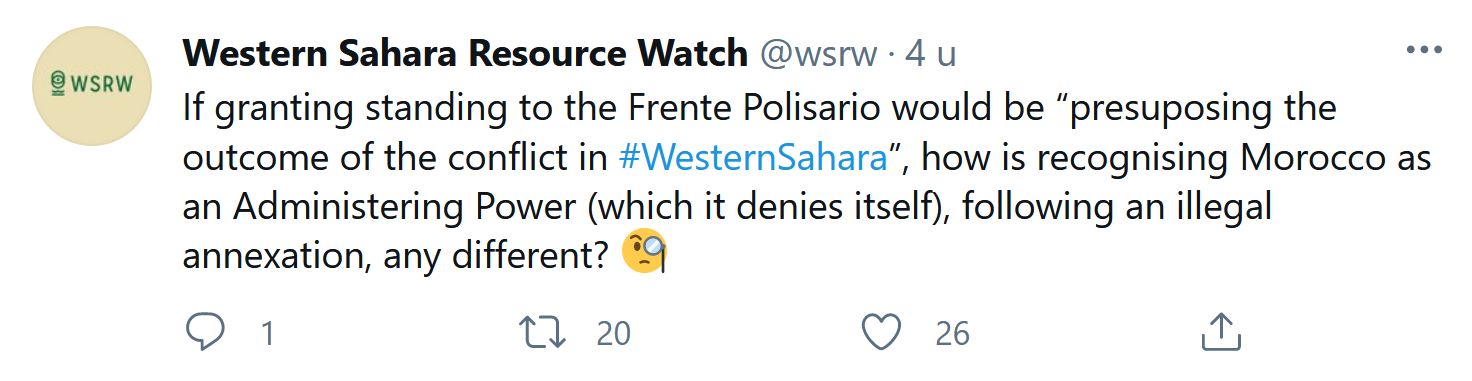Retweet this post using the retweet icon

545,332
